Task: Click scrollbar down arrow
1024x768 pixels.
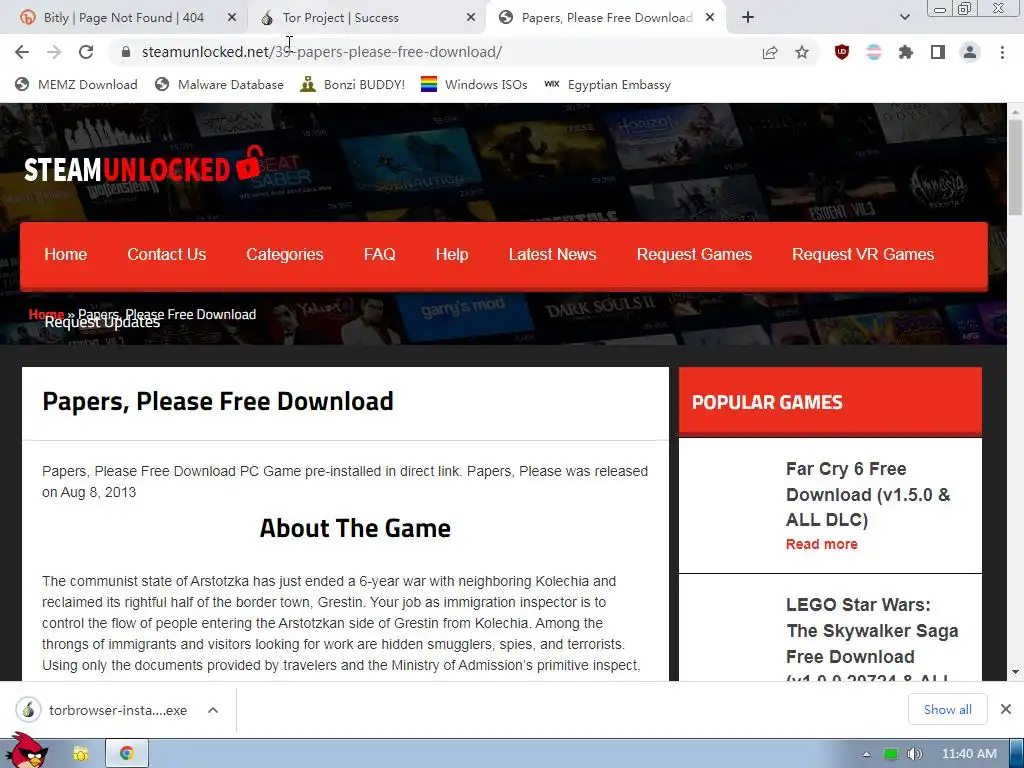Action: click(1015, 672)
